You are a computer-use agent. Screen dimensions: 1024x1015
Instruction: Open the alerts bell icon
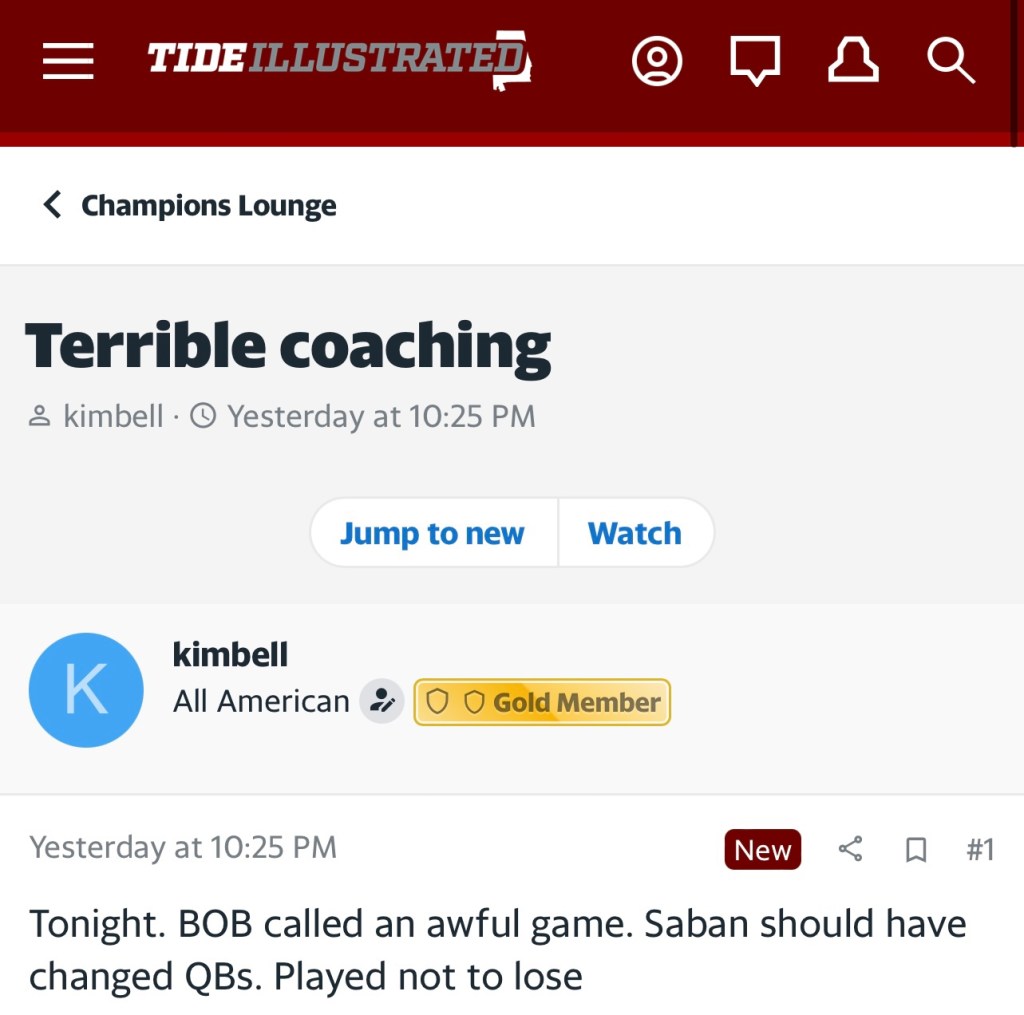pos(853,61)
